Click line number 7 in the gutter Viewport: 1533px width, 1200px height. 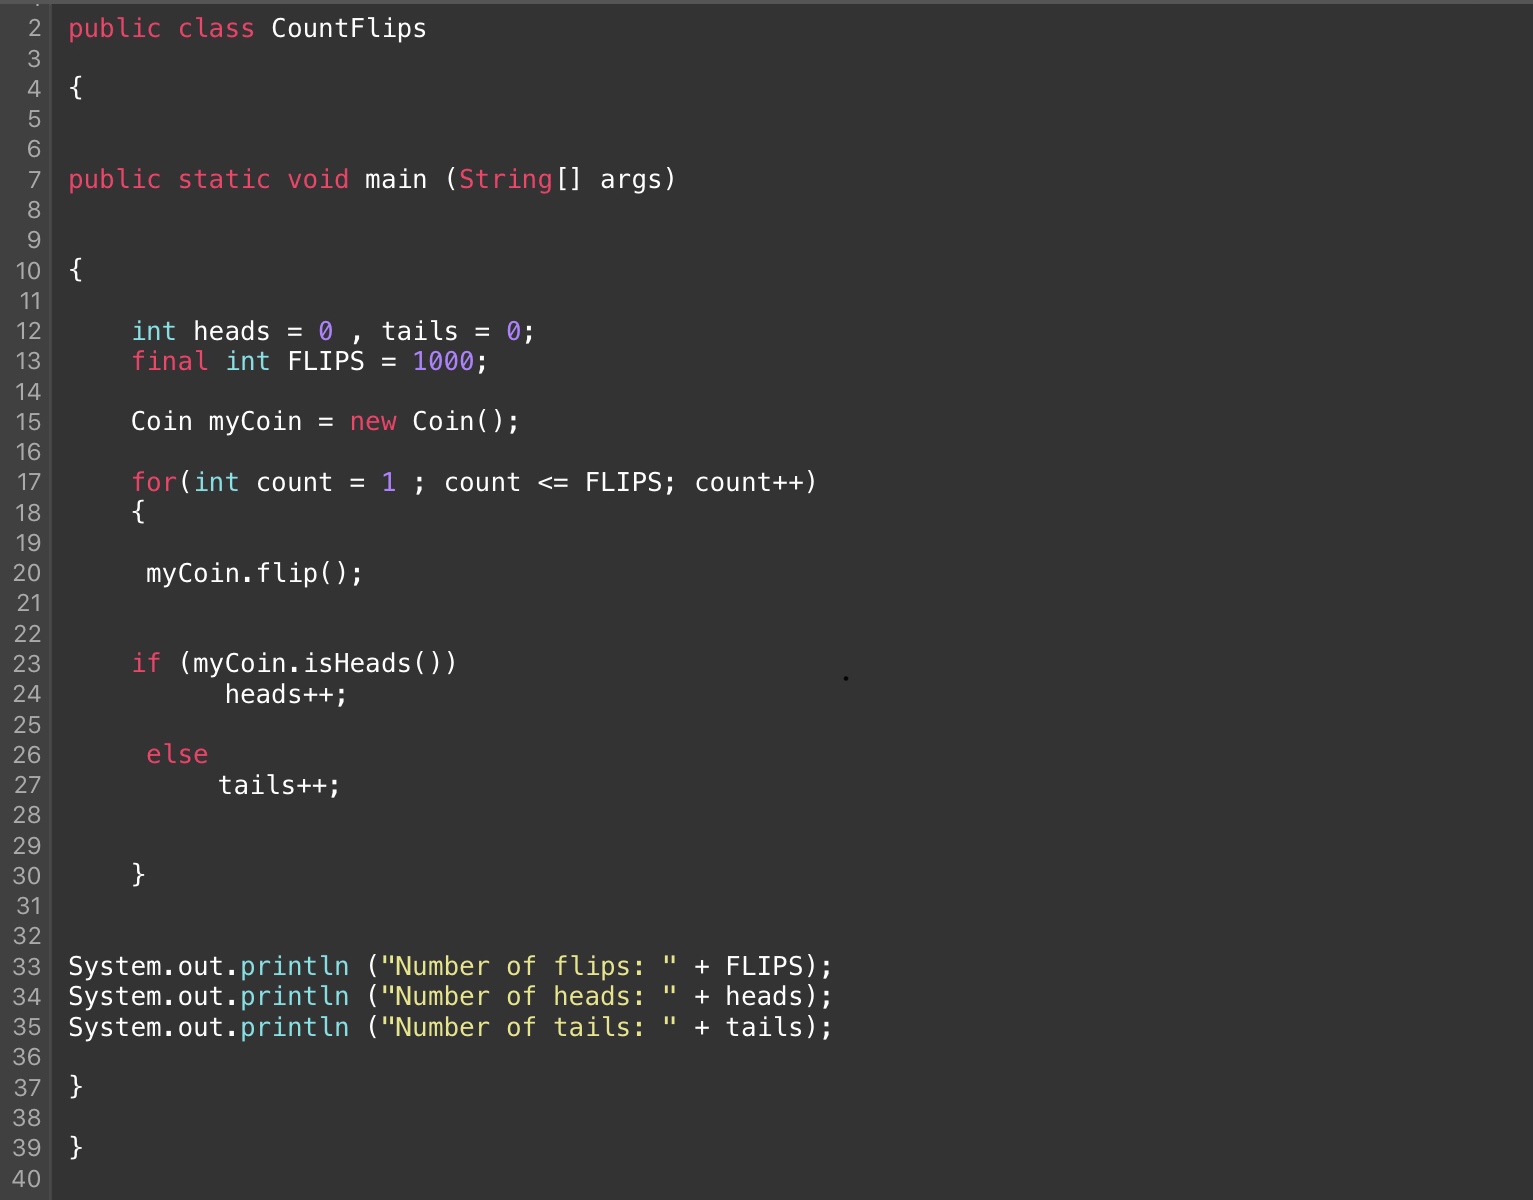tap(34, 180)
